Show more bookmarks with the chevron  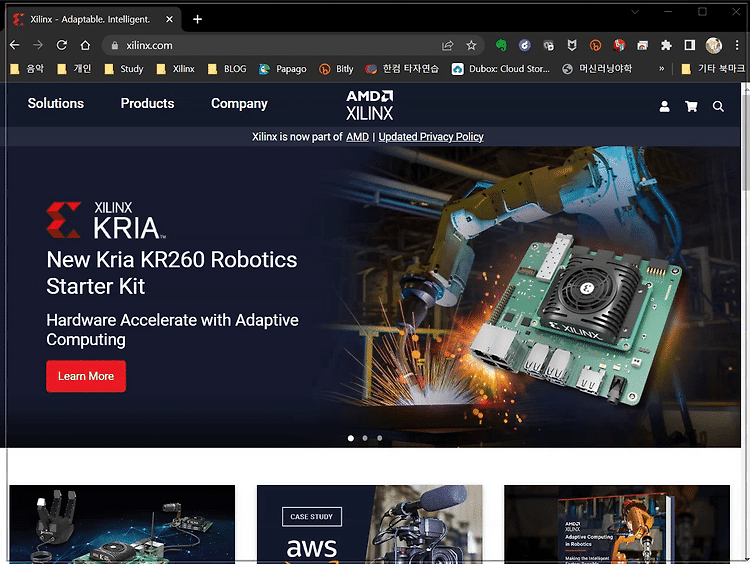coord(662,69)
